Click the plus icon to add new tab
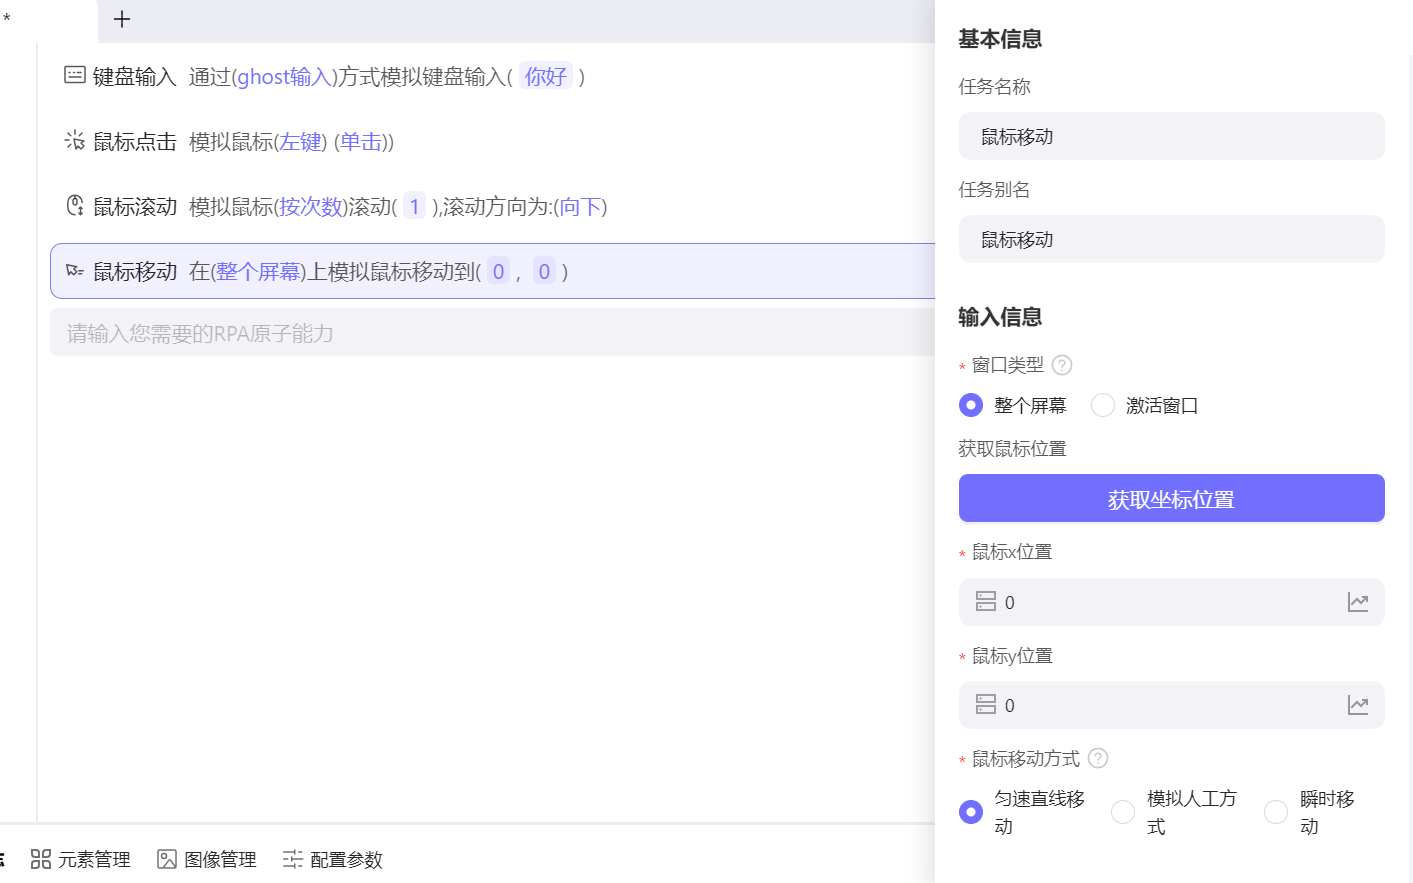Viewport: 1413px width, 883px height. pos(122,19)
